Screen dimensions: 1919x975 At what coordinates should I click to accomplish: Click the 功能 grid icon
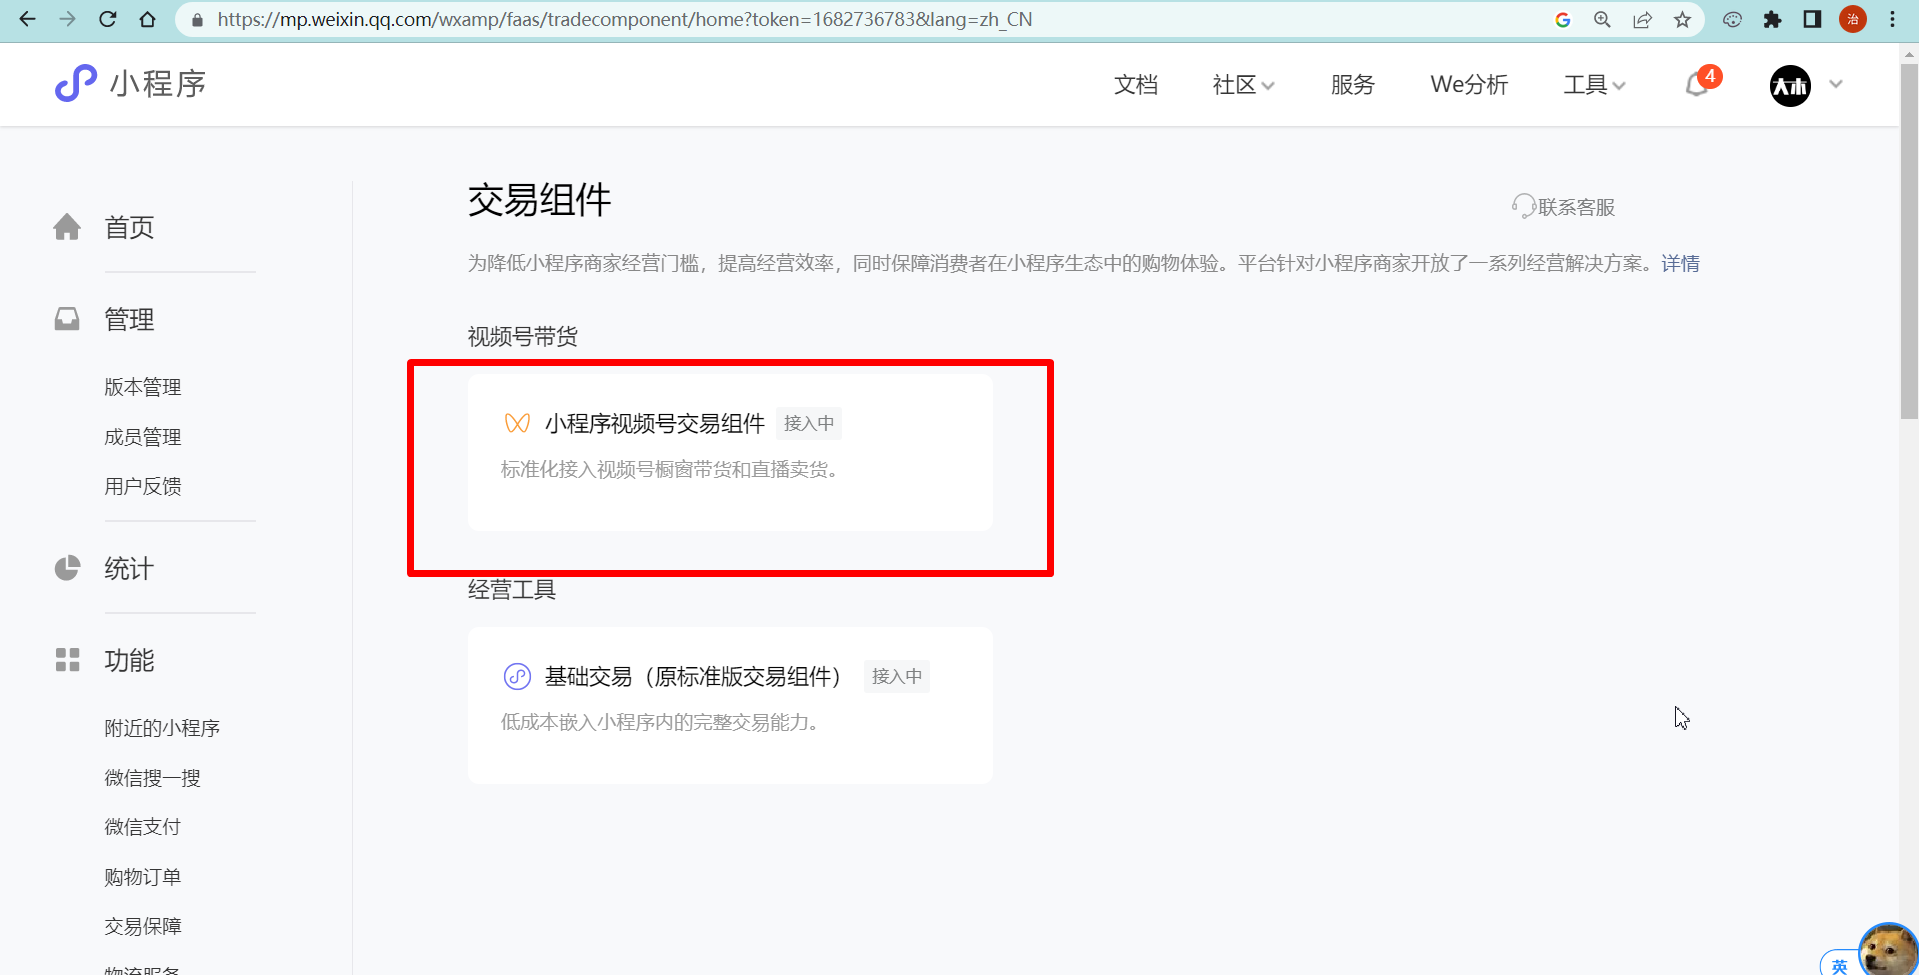67,660
